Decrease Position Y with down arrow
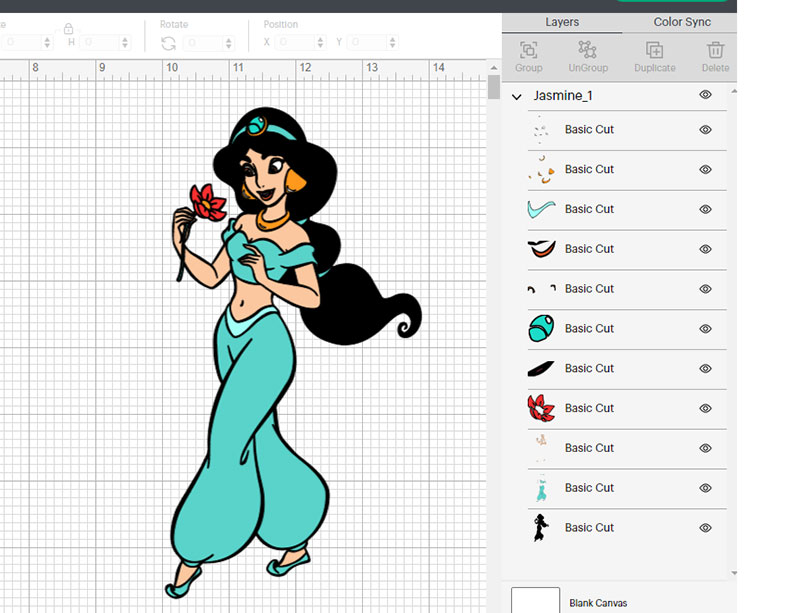Viewport: 800px width, 613px height. [x=392, y=46]
